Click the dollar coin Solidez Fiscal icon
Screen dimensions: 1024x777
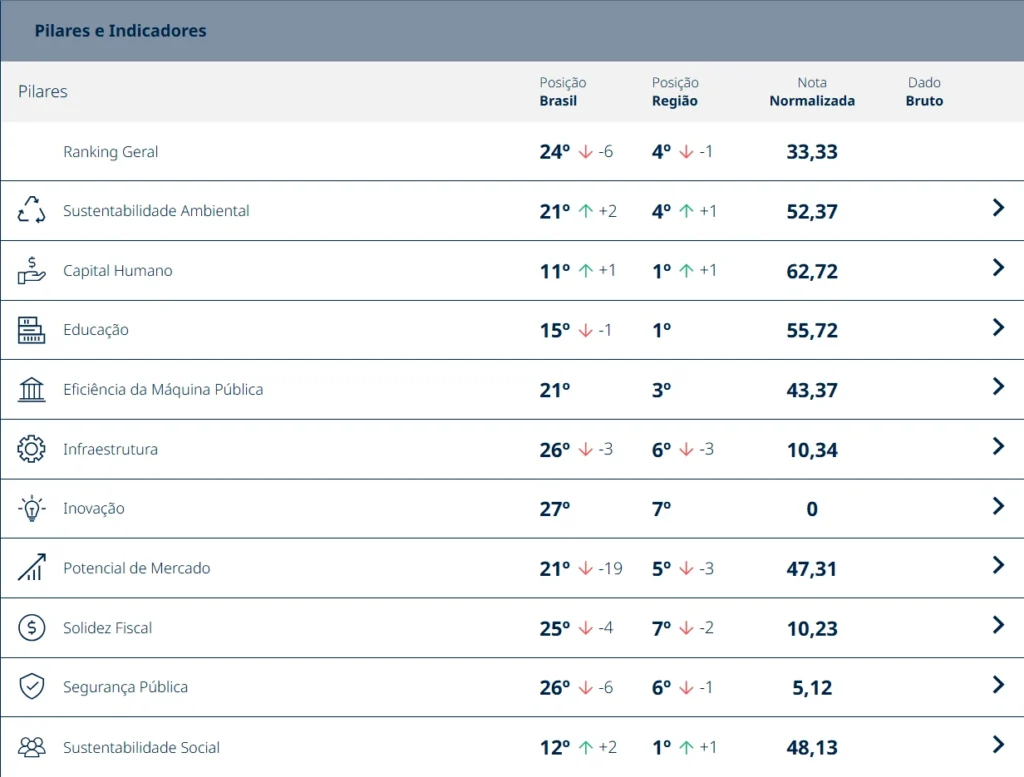coord(31,627)
